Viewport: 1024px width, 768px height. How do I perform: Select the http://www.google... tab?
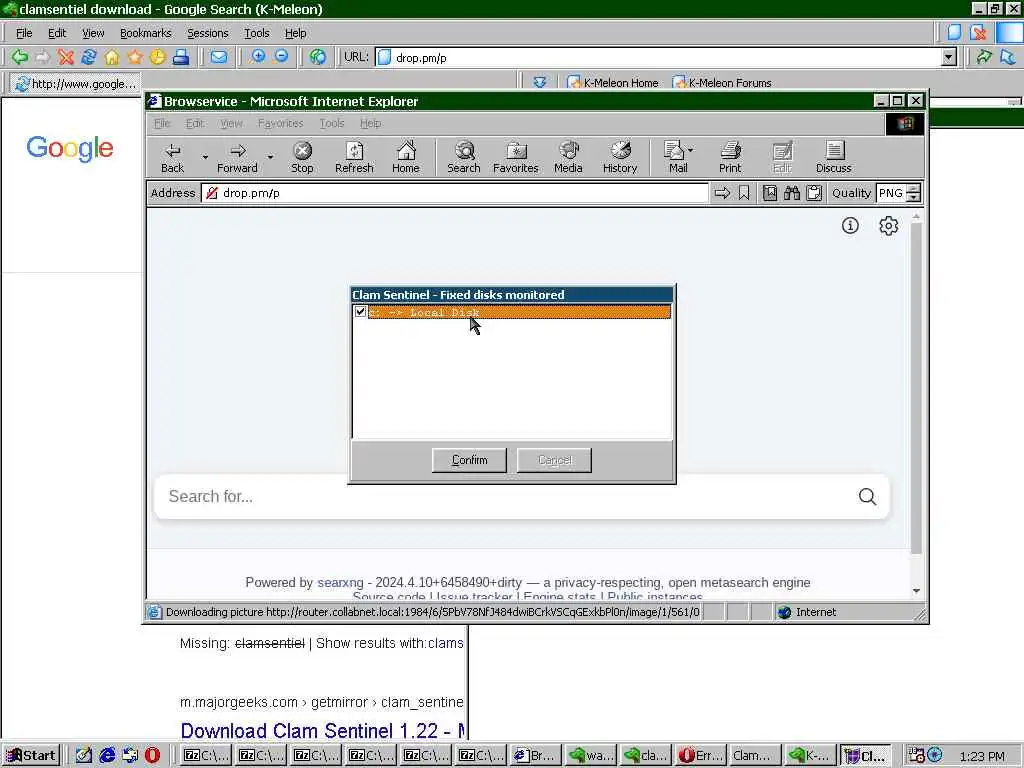point(76,84)
